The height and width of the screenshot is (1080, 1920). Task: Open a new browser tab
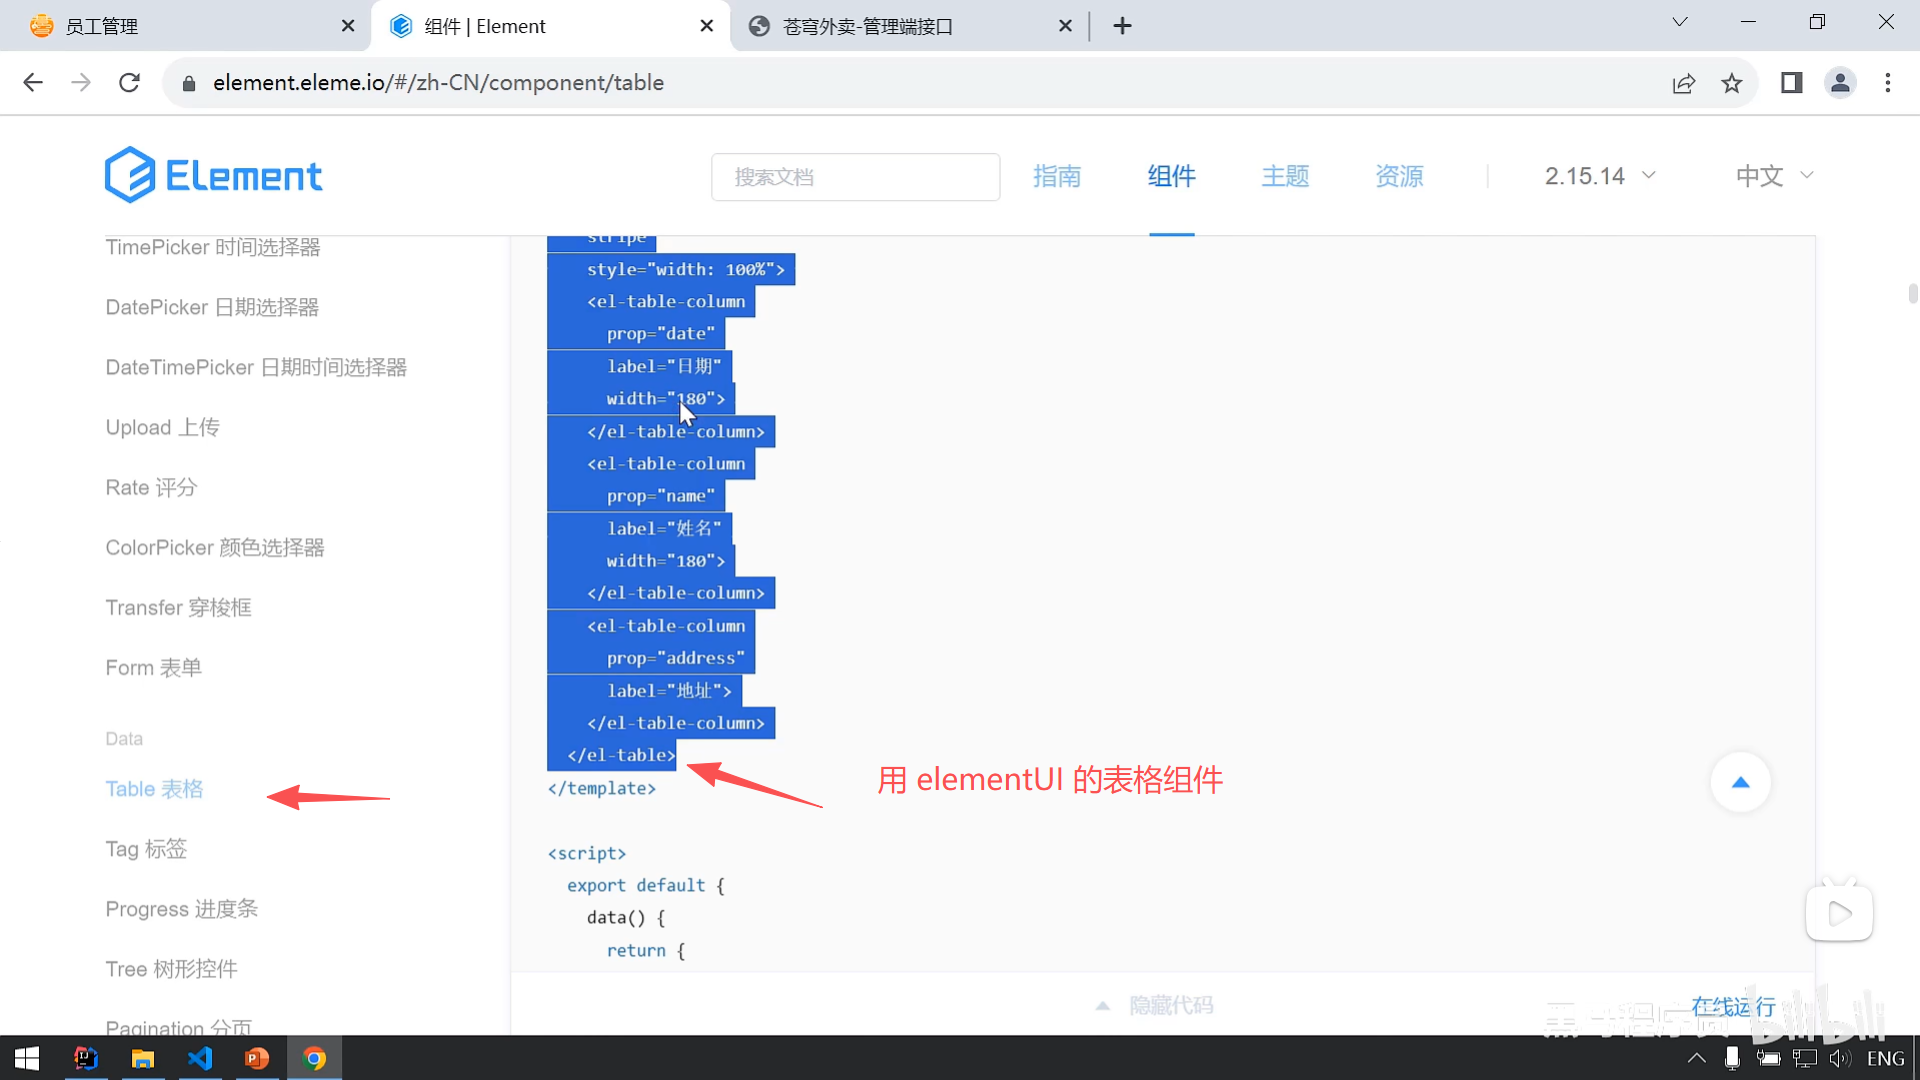point(1122,26)
